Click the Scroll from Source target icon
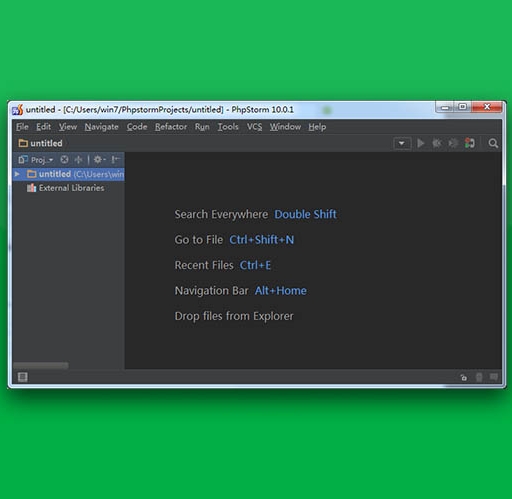512x499 pixels. (x=64, y=160)
